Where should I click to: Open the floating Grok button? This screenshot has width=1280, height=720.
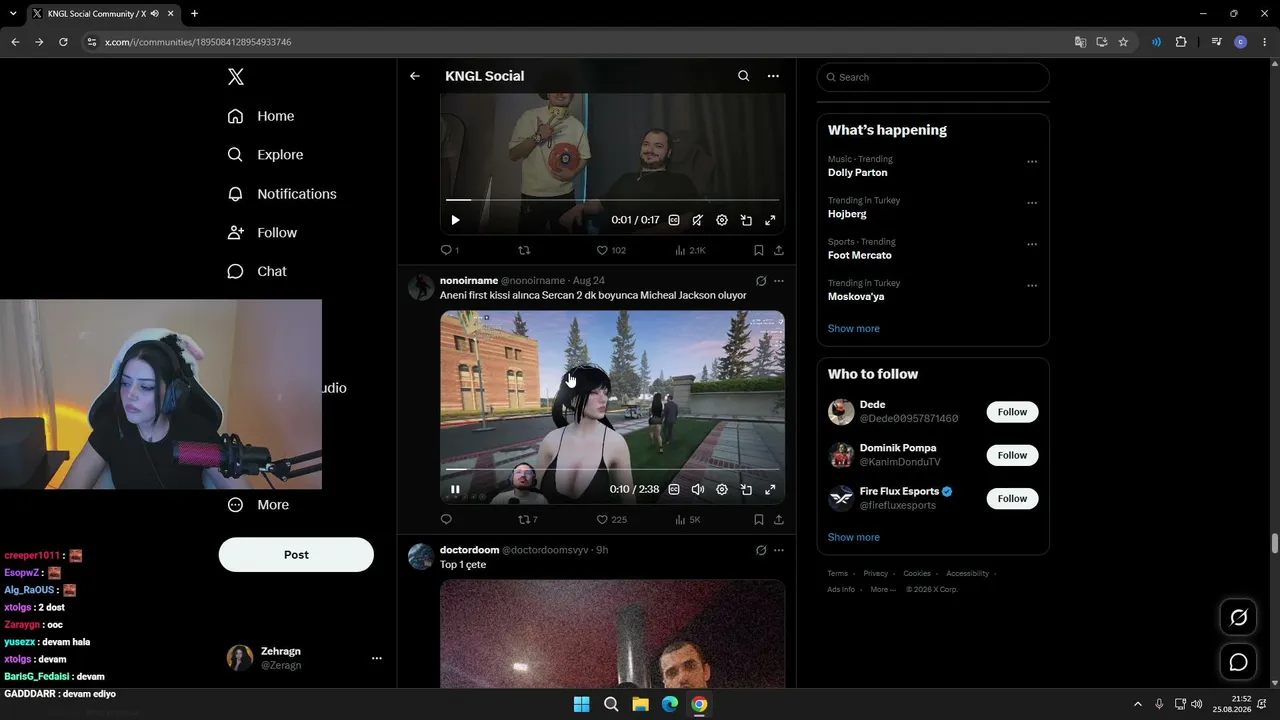(1238, 618)
